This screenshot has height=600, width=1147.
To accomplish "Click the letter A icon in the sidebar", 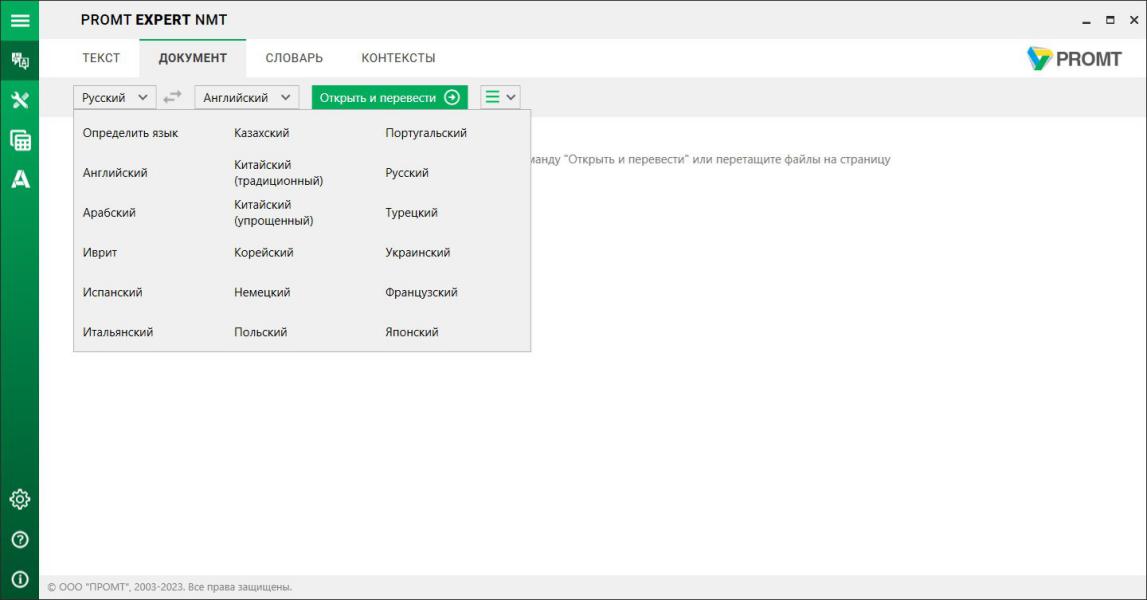I will 19,180.
